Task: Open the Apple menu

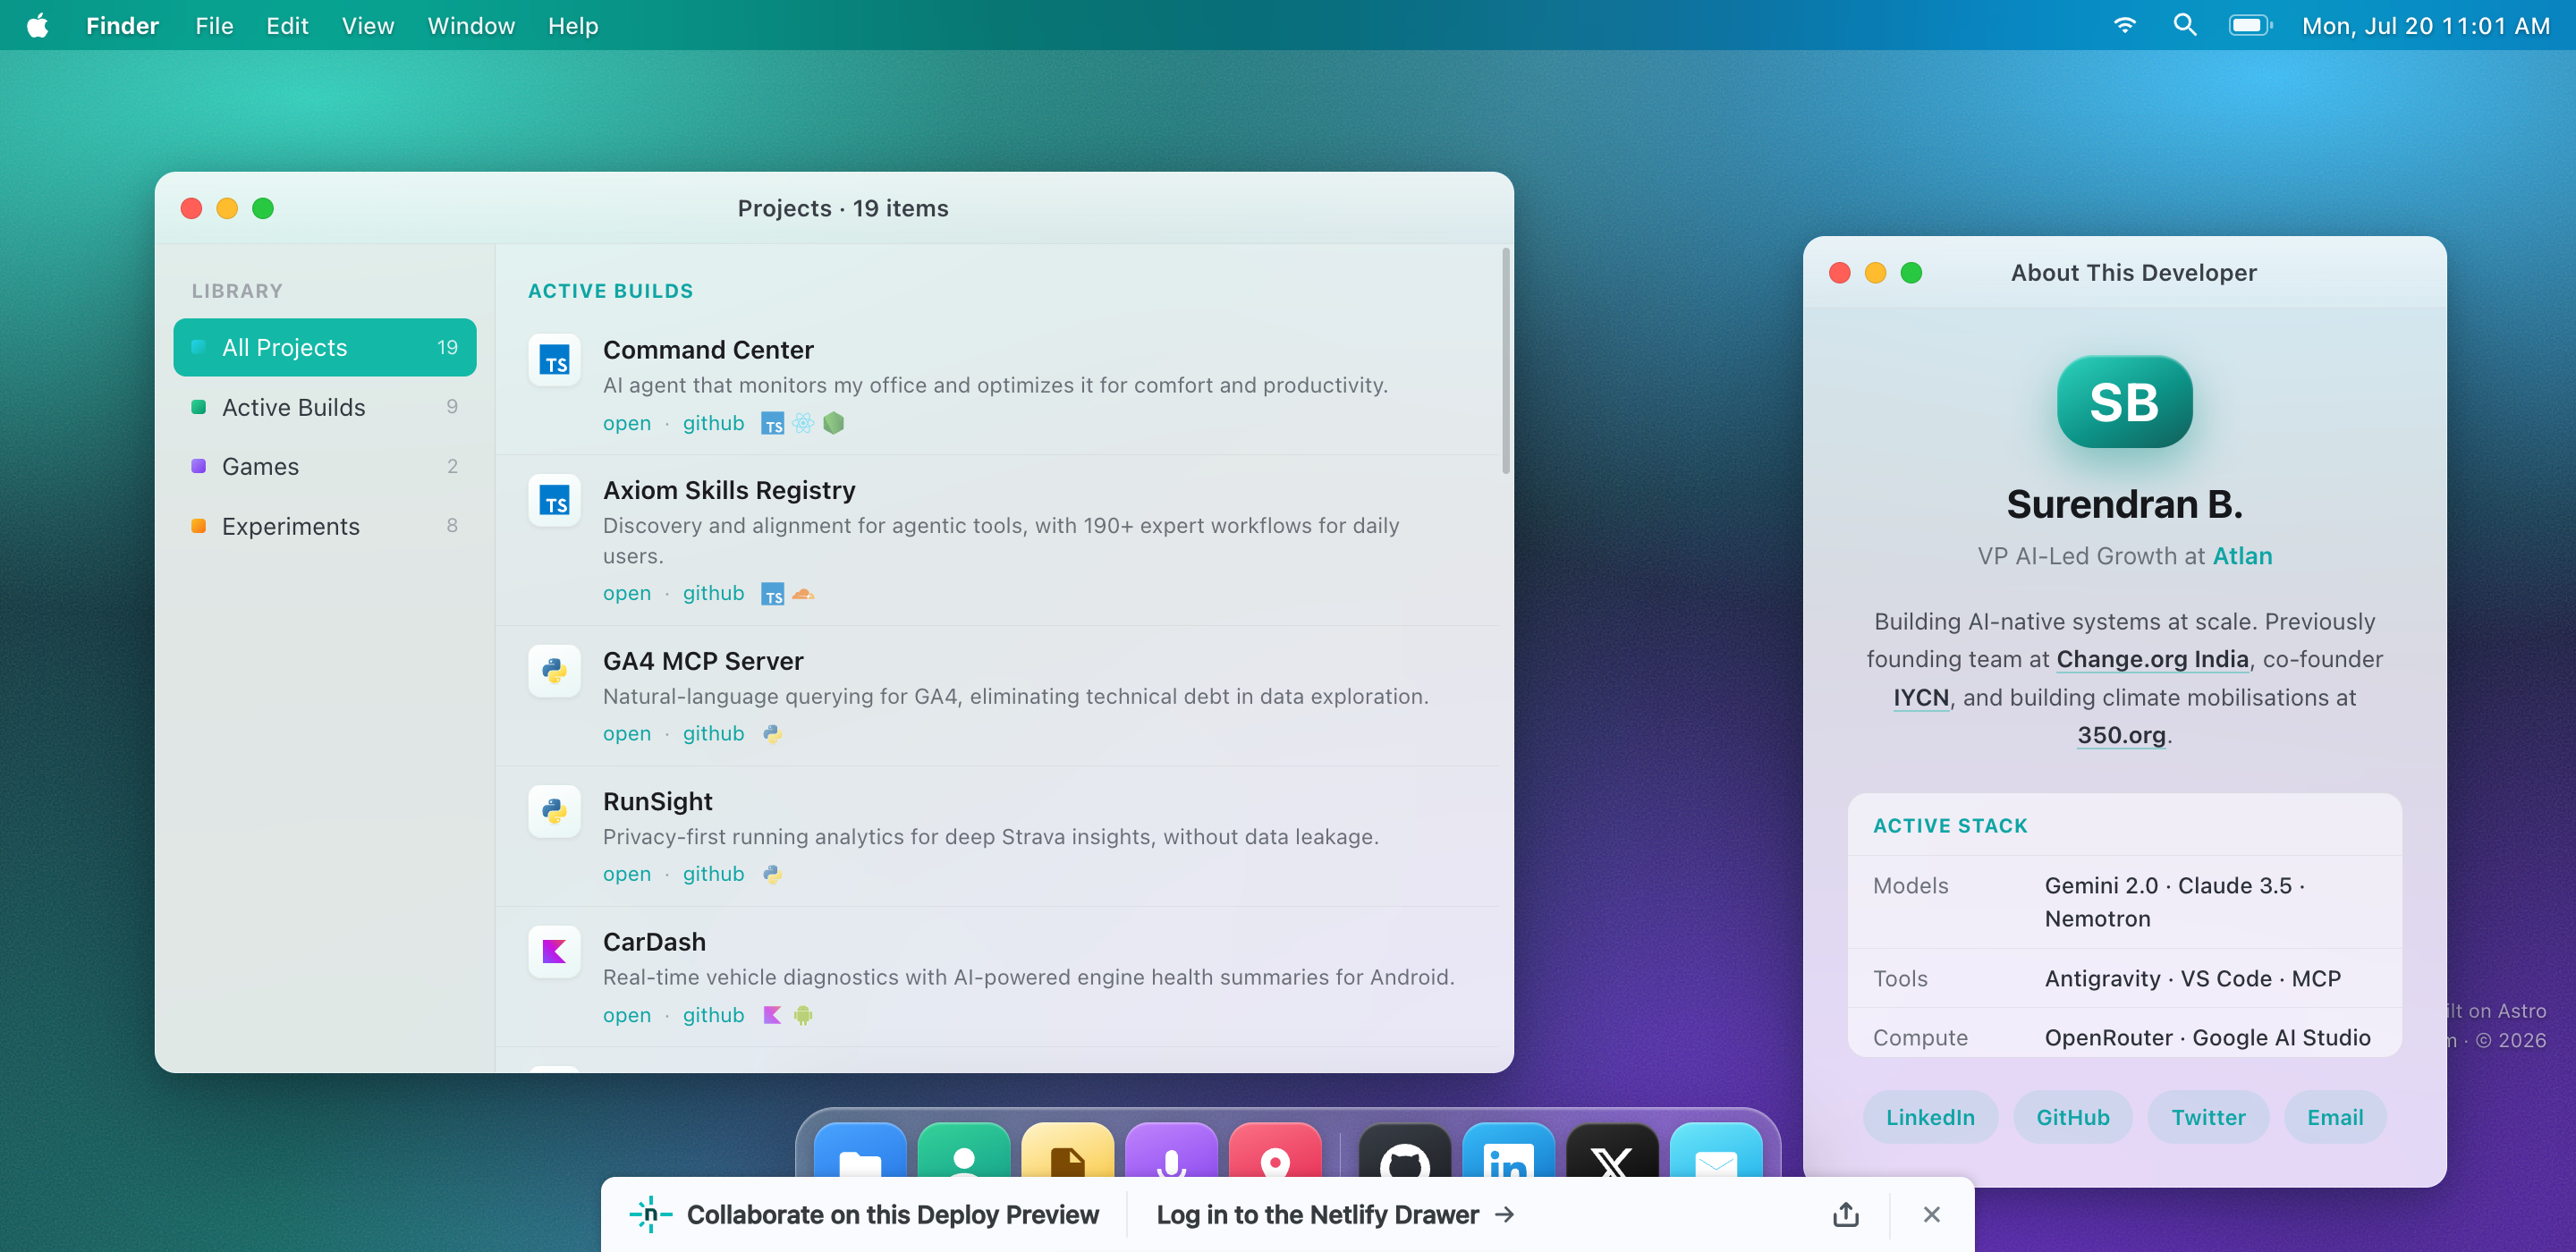Action: [38, 26]
